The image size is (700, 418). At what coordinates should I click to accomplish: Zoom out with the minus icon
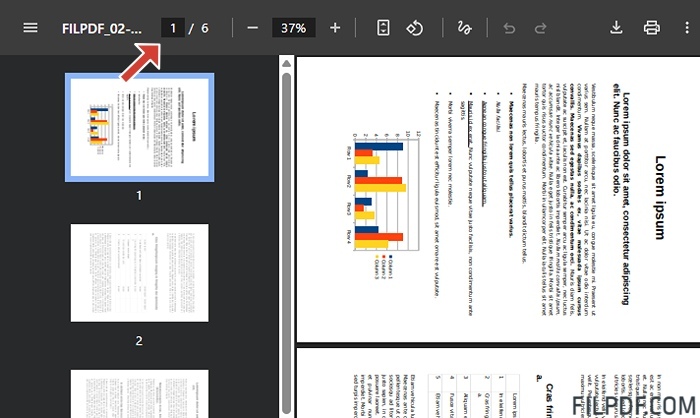point(252,28)
